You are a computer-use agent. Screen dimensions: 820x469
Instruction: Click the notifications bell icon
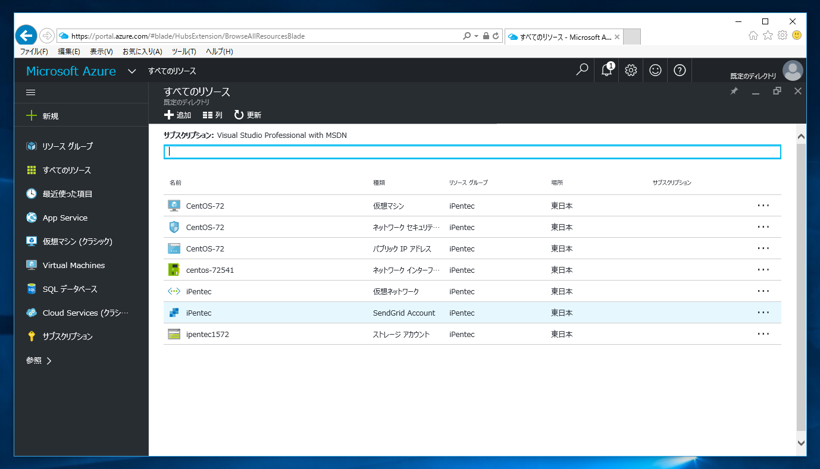click(606, 70)
